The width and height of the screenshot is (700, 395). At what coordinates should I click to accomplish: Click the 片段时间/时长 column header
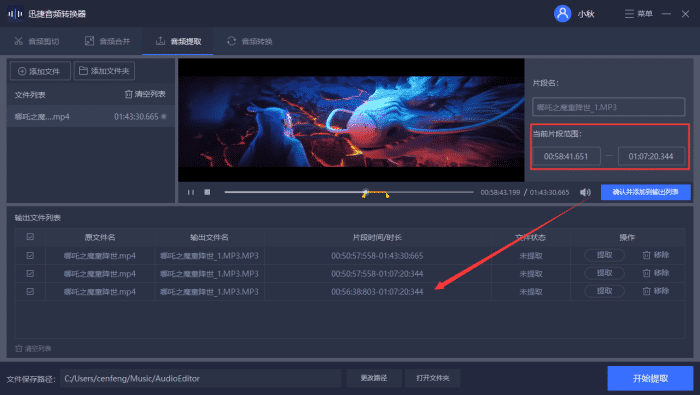click(x=377, y=237)
